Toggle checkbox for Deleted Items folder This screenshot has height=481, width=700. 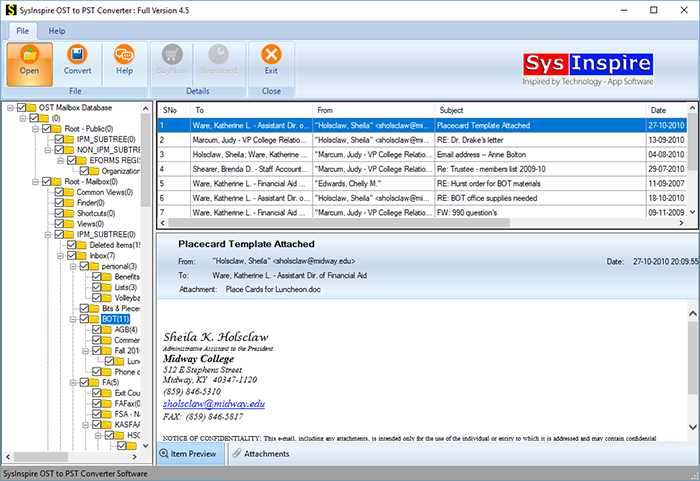pyautogui.click(x=71, y=245)
